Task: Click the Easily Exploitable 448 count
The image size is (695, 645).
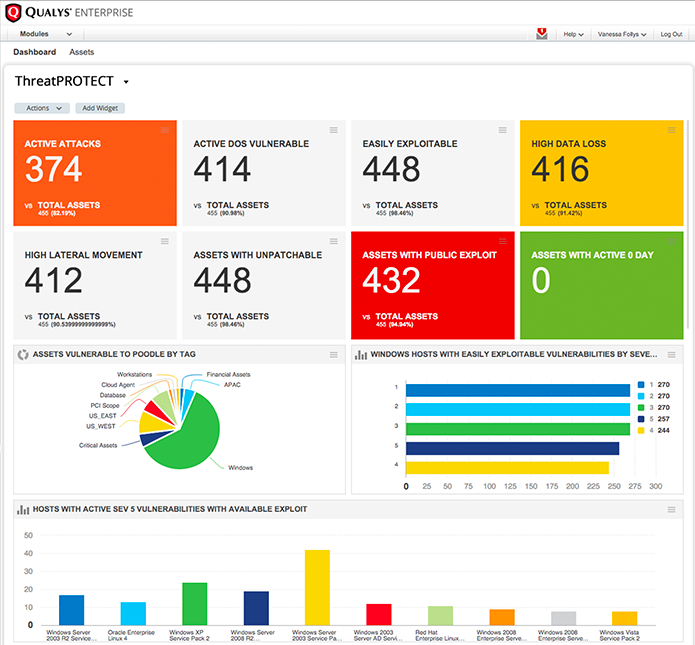Action: [391, 169]
